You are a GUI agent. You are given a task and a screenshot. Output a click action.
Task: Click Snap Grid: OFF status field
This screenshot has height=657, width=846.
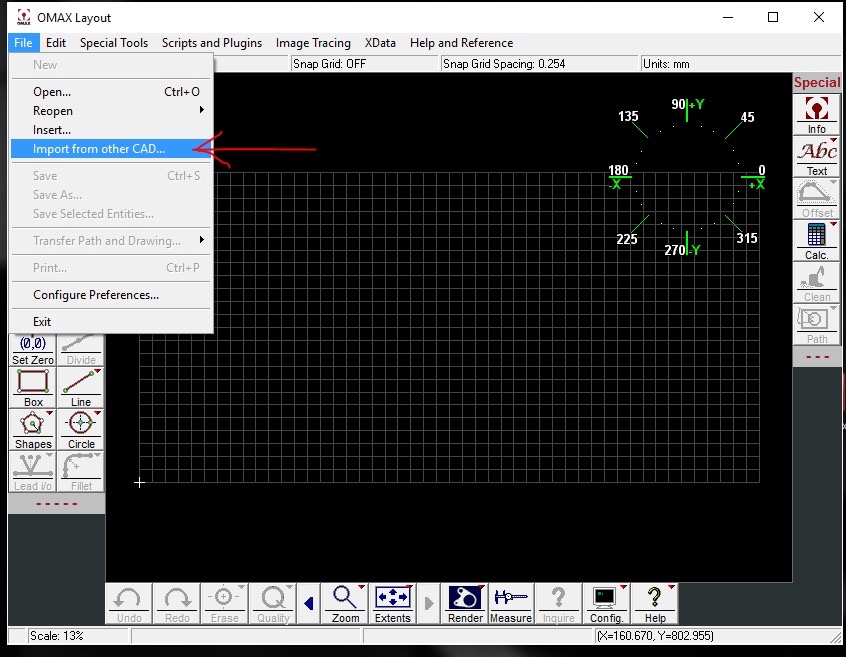click(364, 64)
